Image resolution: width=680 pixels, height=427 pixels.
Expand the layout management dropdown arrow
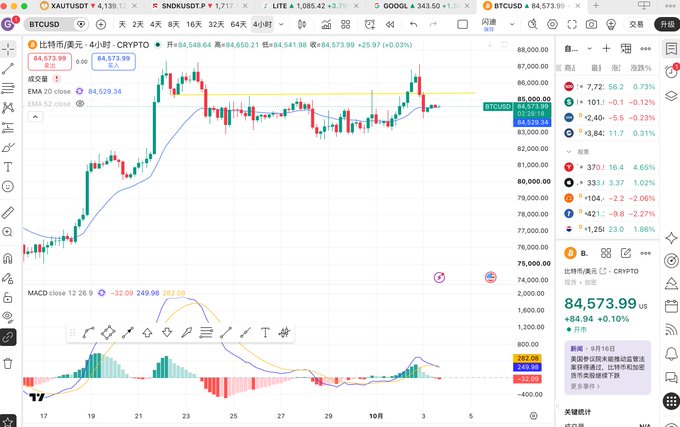pyautogui.click(x=512, y=24)
